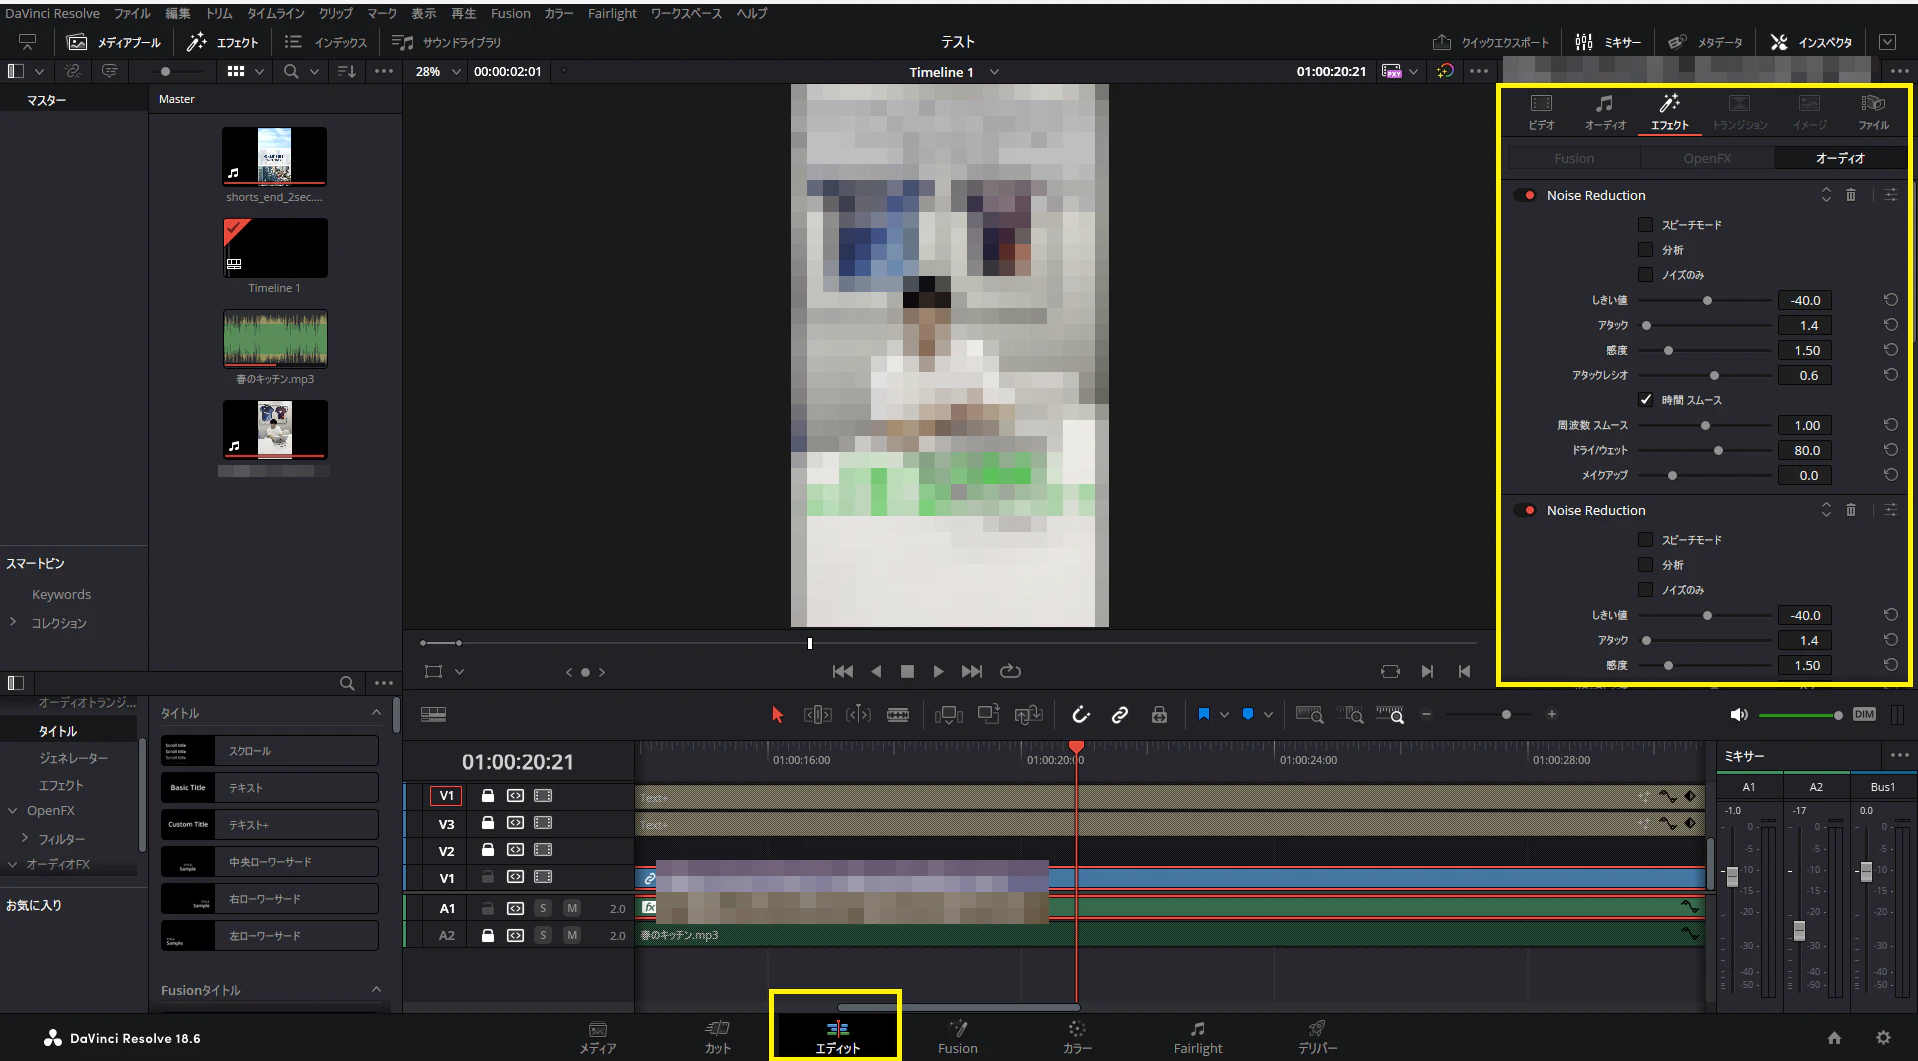Expand the コレクション smart bin
1918x1061 pixels.
pos(13,622)
